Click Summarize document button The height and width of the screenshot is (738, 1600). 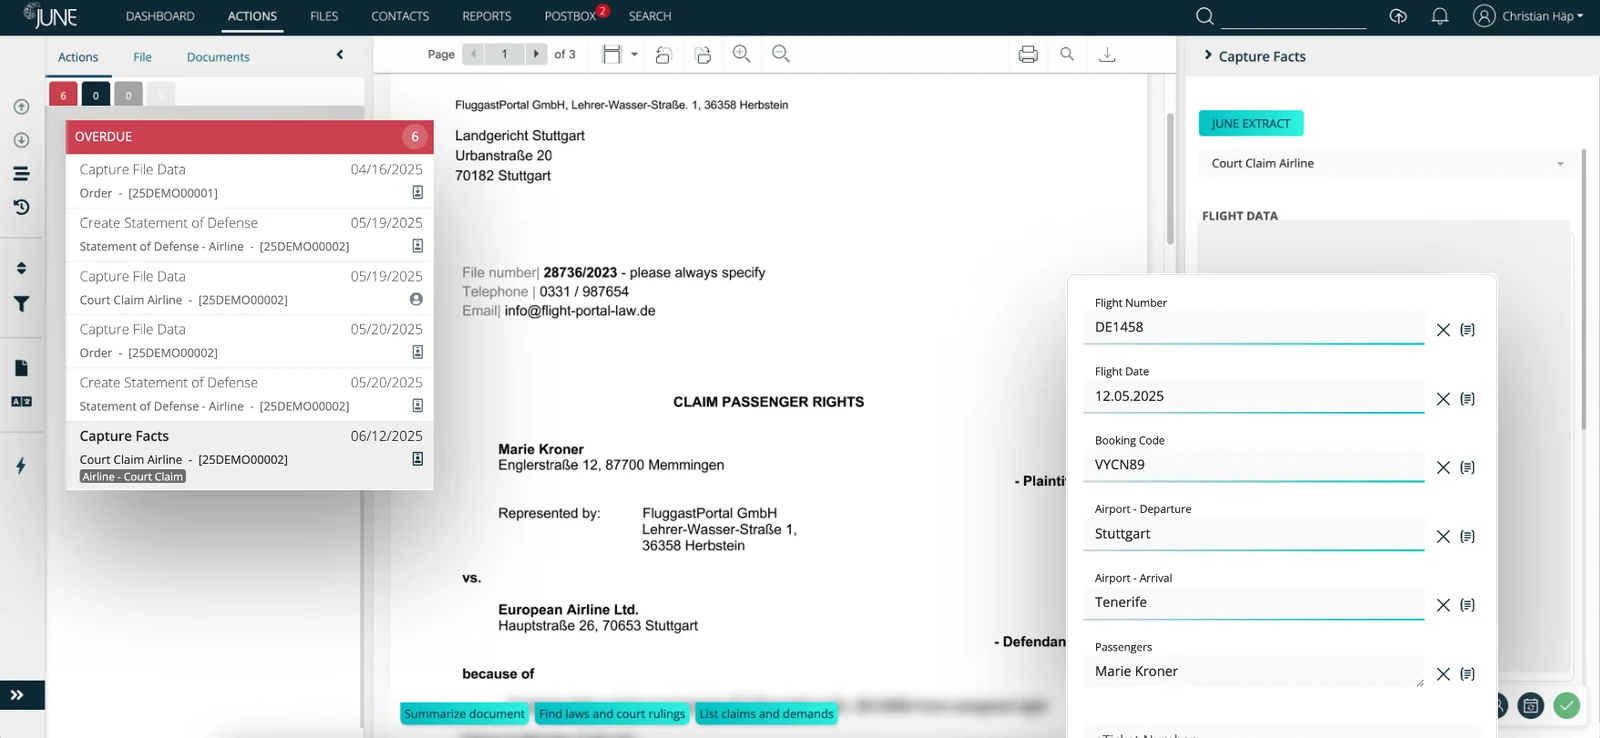click(x=464, y=714)
